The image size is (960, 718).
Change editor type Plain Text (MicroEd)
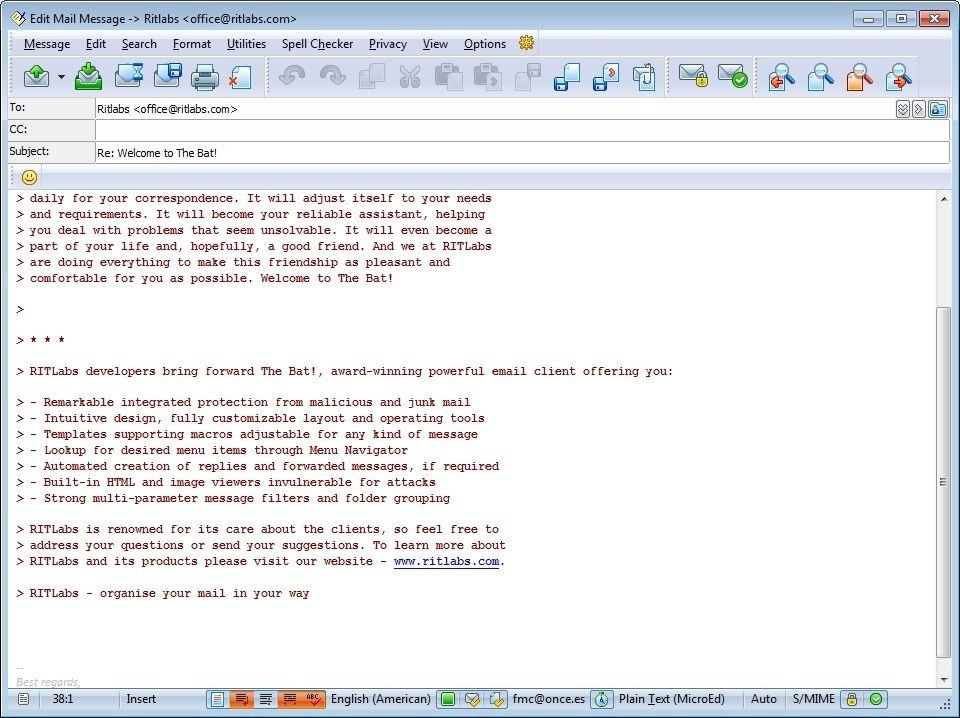coord(672,699)
